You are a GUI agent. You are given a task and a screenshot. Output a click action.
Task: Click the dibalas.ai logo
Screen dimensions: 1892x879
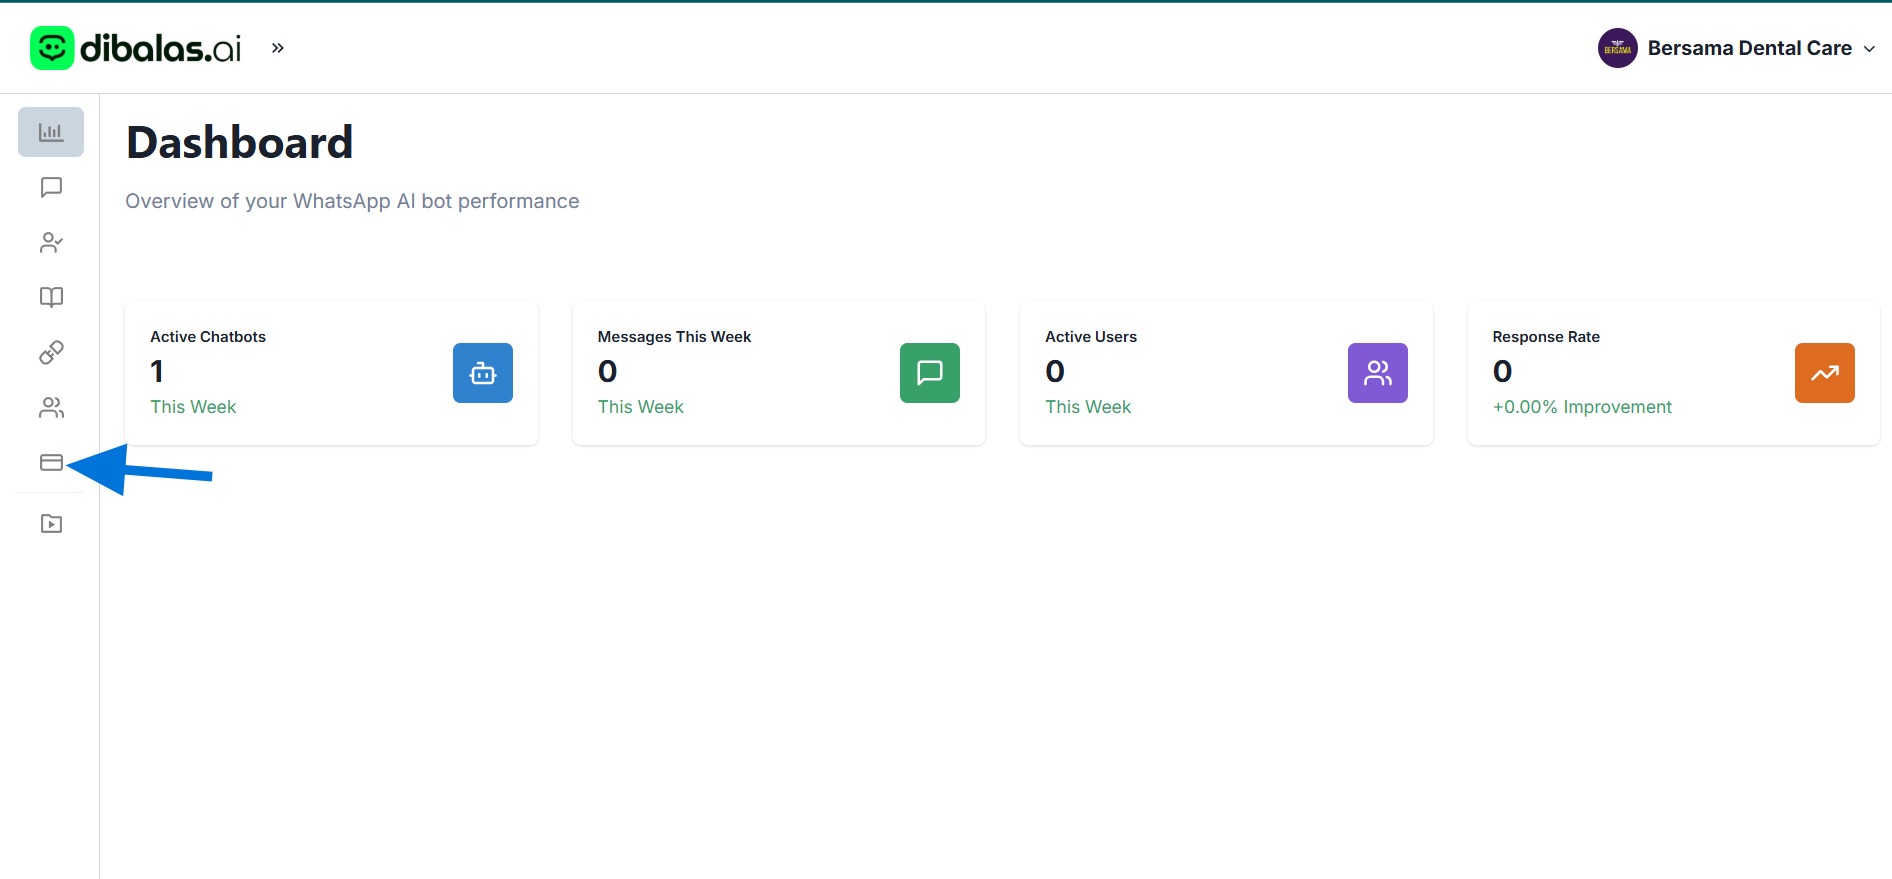(136, 48)
